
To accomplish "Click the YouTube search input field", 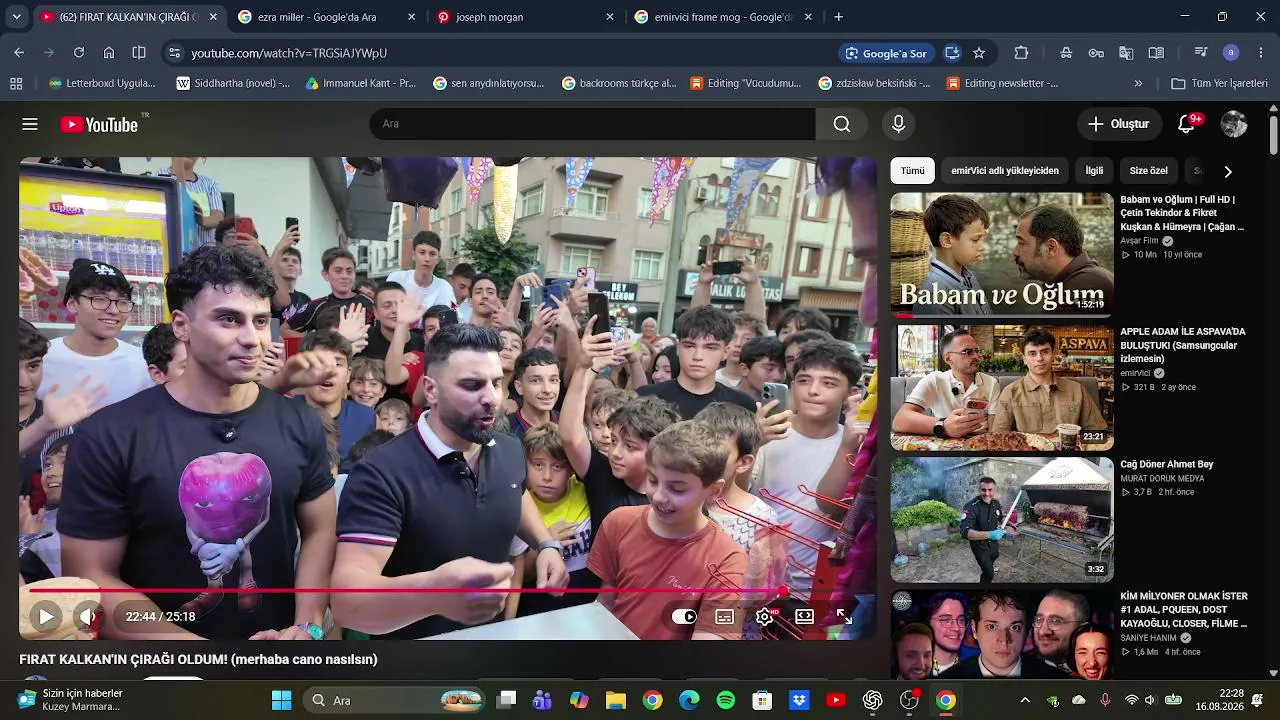I will 593,124.
